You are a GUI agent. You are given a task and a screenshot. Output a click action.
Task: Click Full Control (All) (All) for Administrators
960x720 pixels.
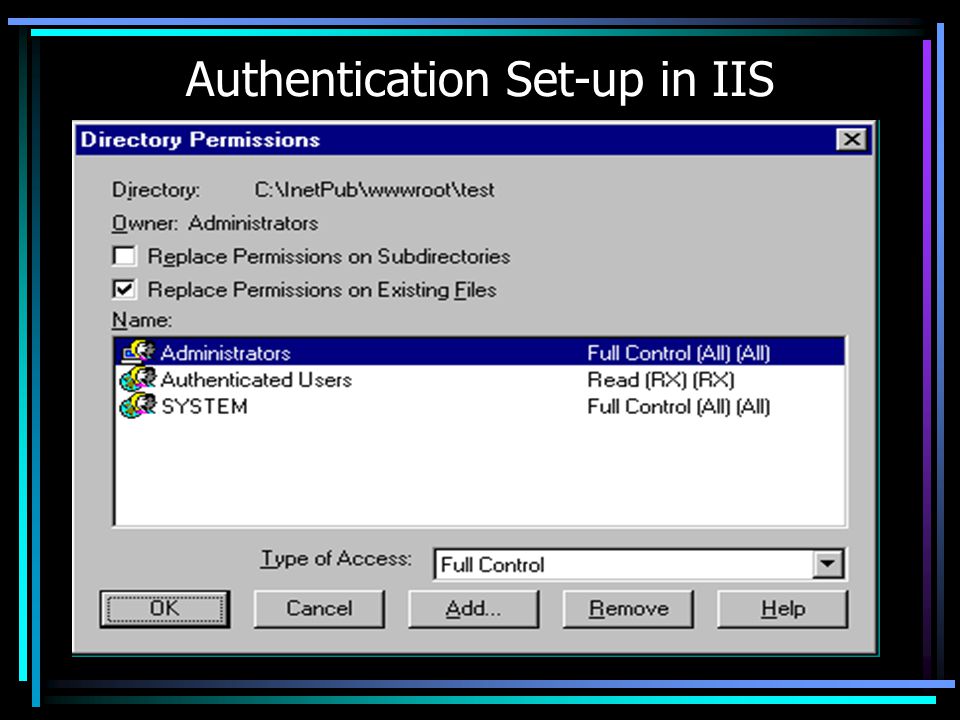click(x=678, y=353)
